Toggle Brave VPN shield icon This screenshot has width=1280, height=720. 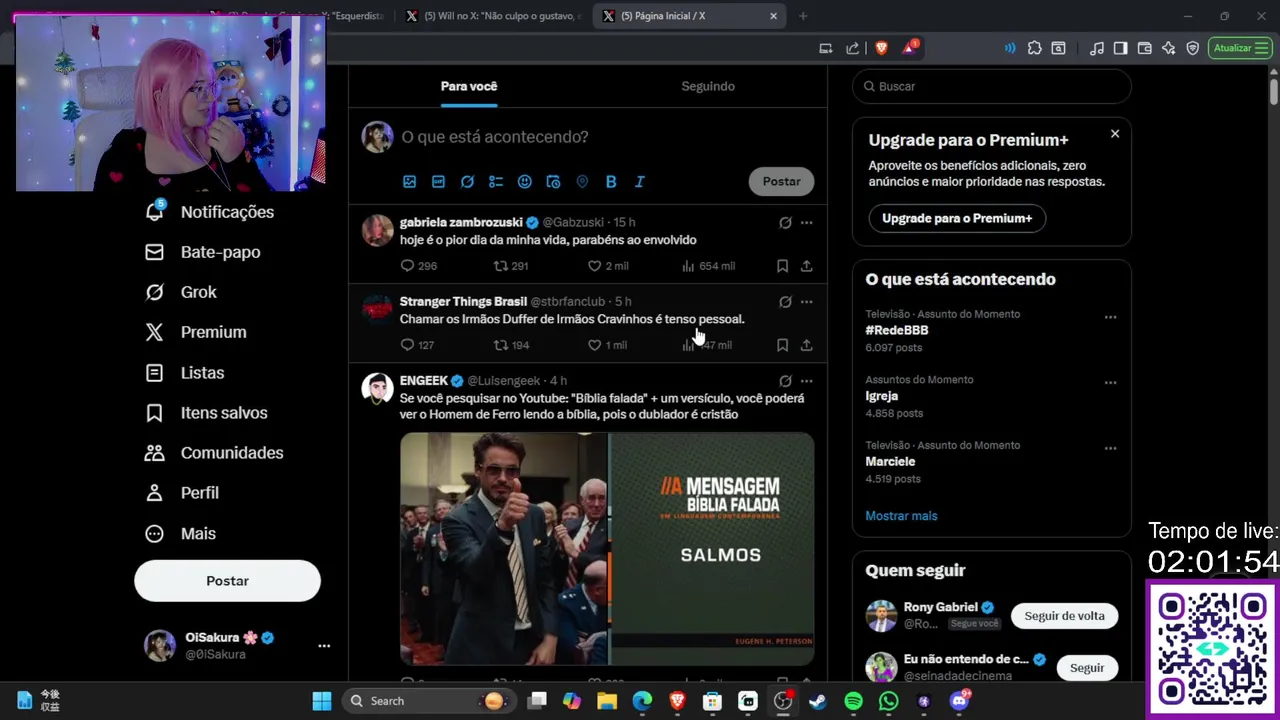(x=1192, y=48)
